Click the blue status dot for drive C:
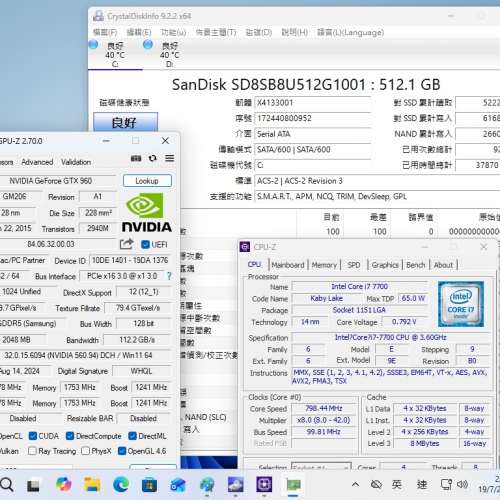This screenshot has width=500, height=500. pos(93,44)
